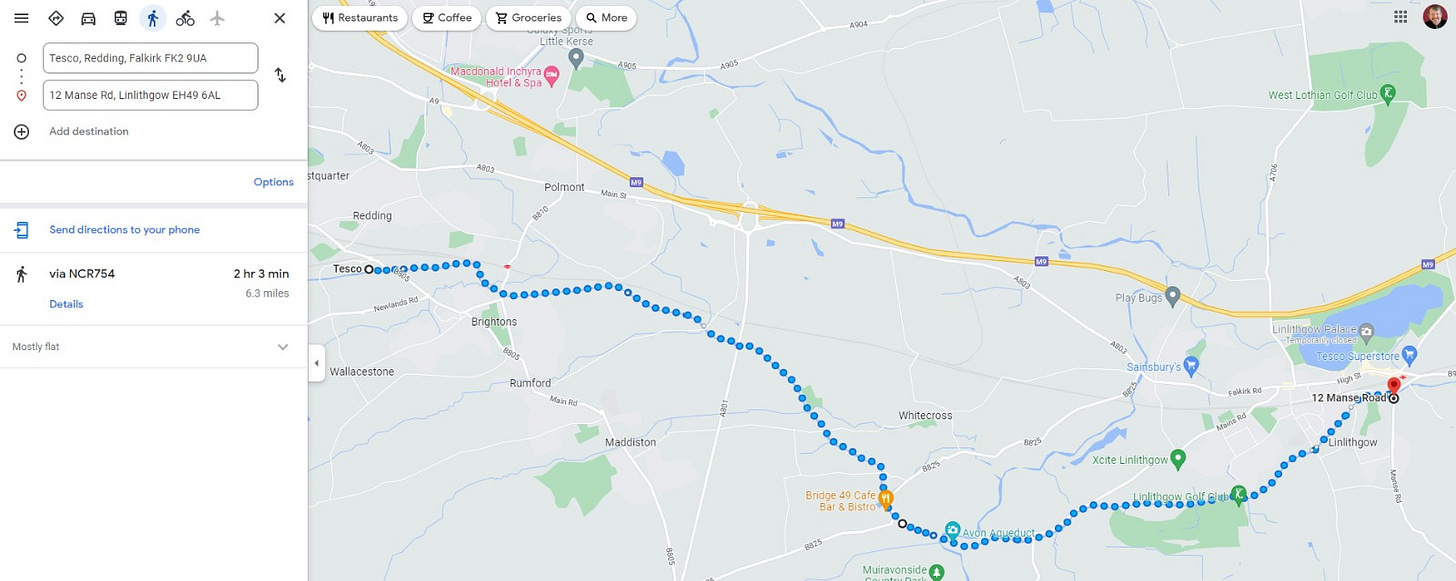Choose transit travel mode icon

120,18
